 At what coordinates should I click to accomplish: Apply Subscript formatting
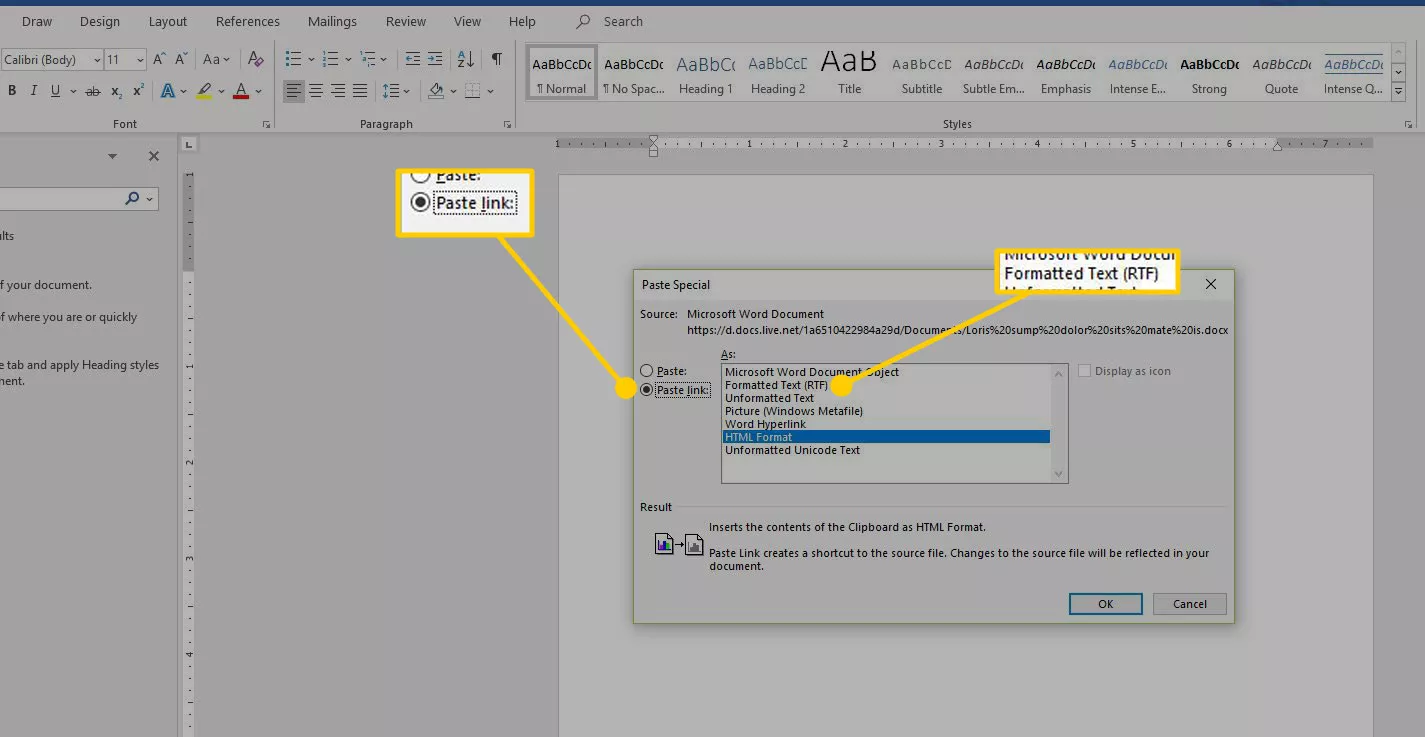[x=116, y=91]
